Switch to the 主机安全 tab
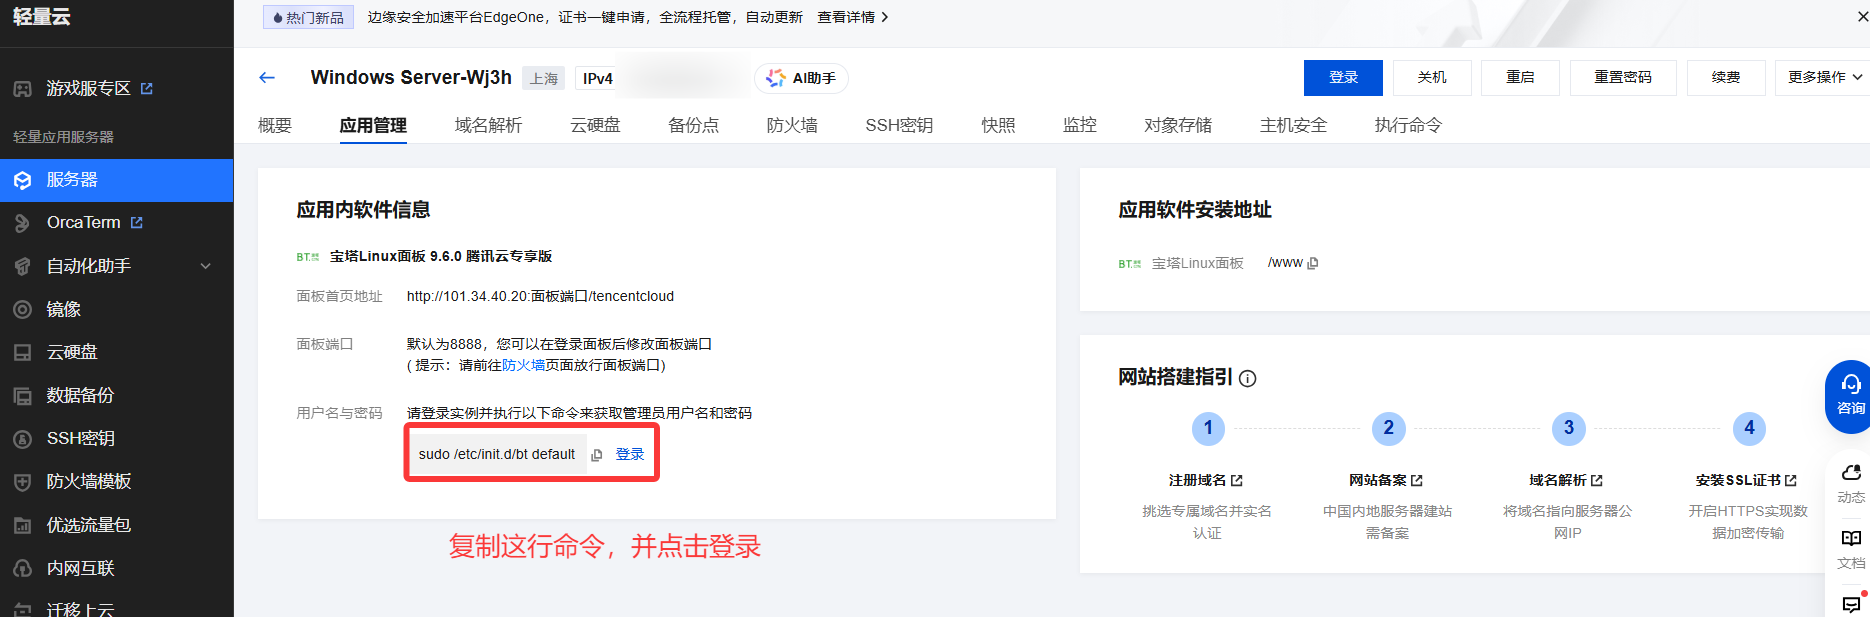Viewport: 1870px width, 617px height. (x=1293, y=125)
